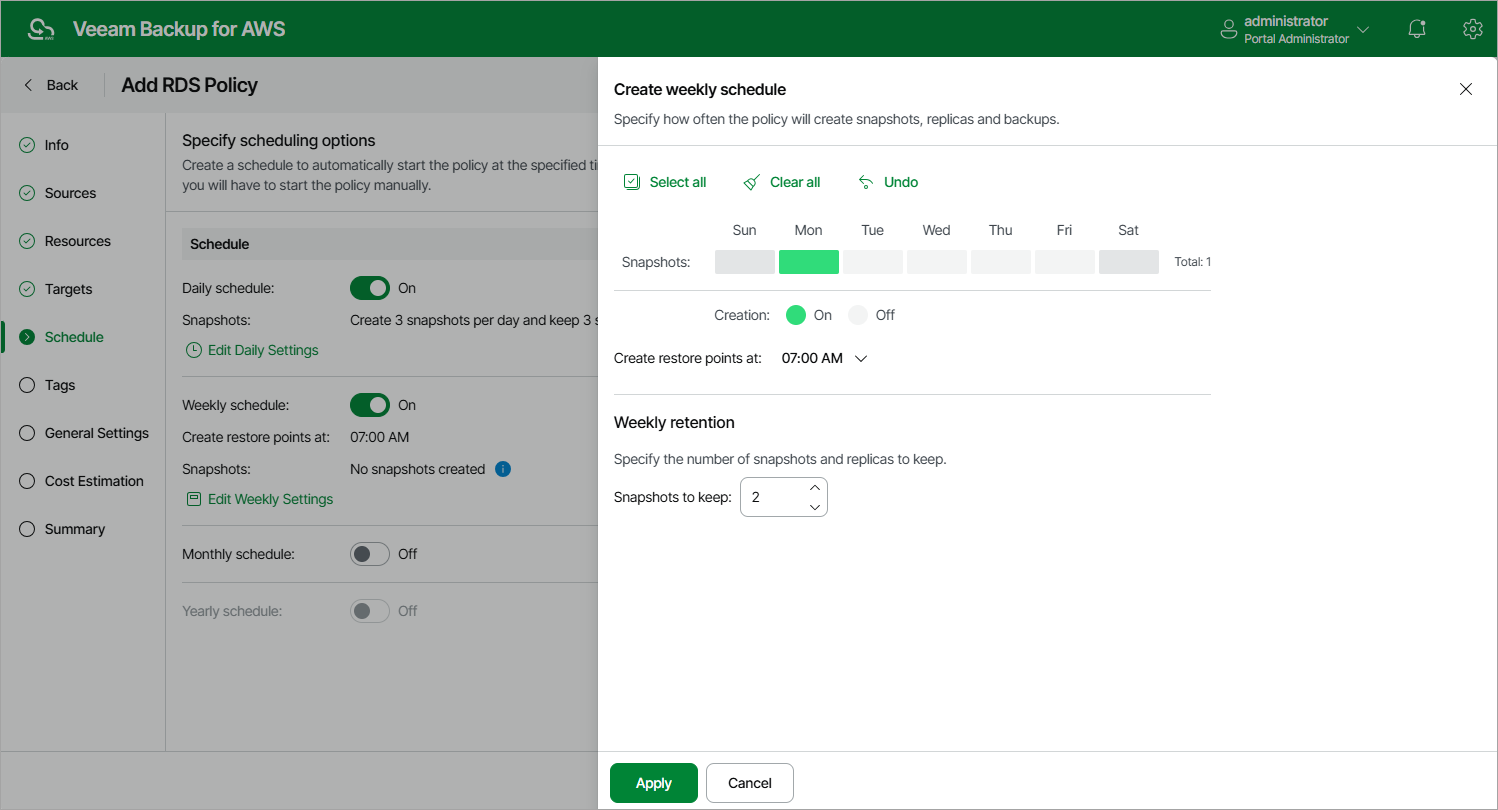
Task: Click the Back arrow button
Action: tap(51, 85)
